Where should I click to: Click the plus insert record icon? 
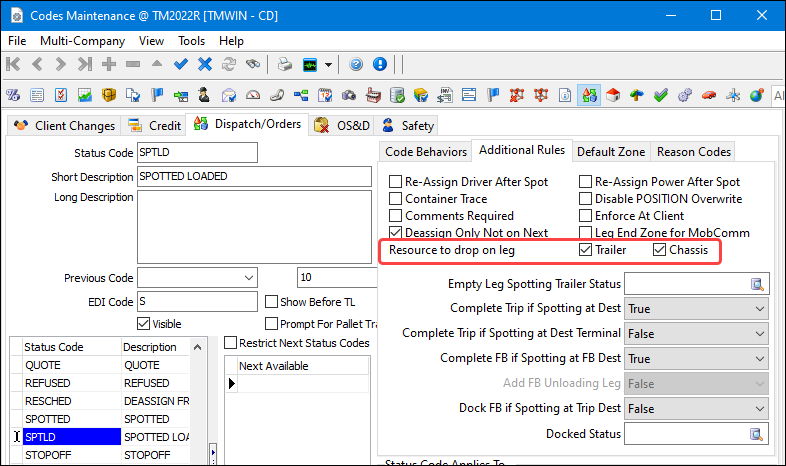pos(109,64)
